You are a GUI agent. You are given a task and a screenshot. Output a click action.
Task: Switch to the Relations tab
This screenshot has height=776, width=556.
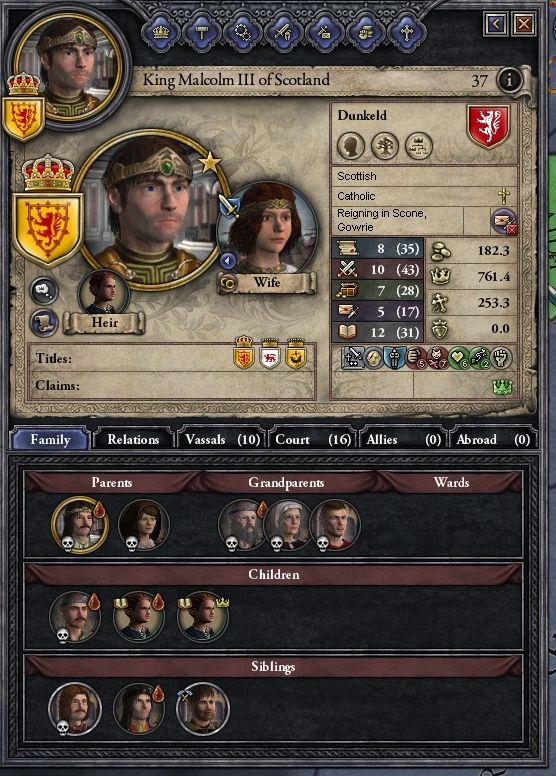tap(133, 439)
